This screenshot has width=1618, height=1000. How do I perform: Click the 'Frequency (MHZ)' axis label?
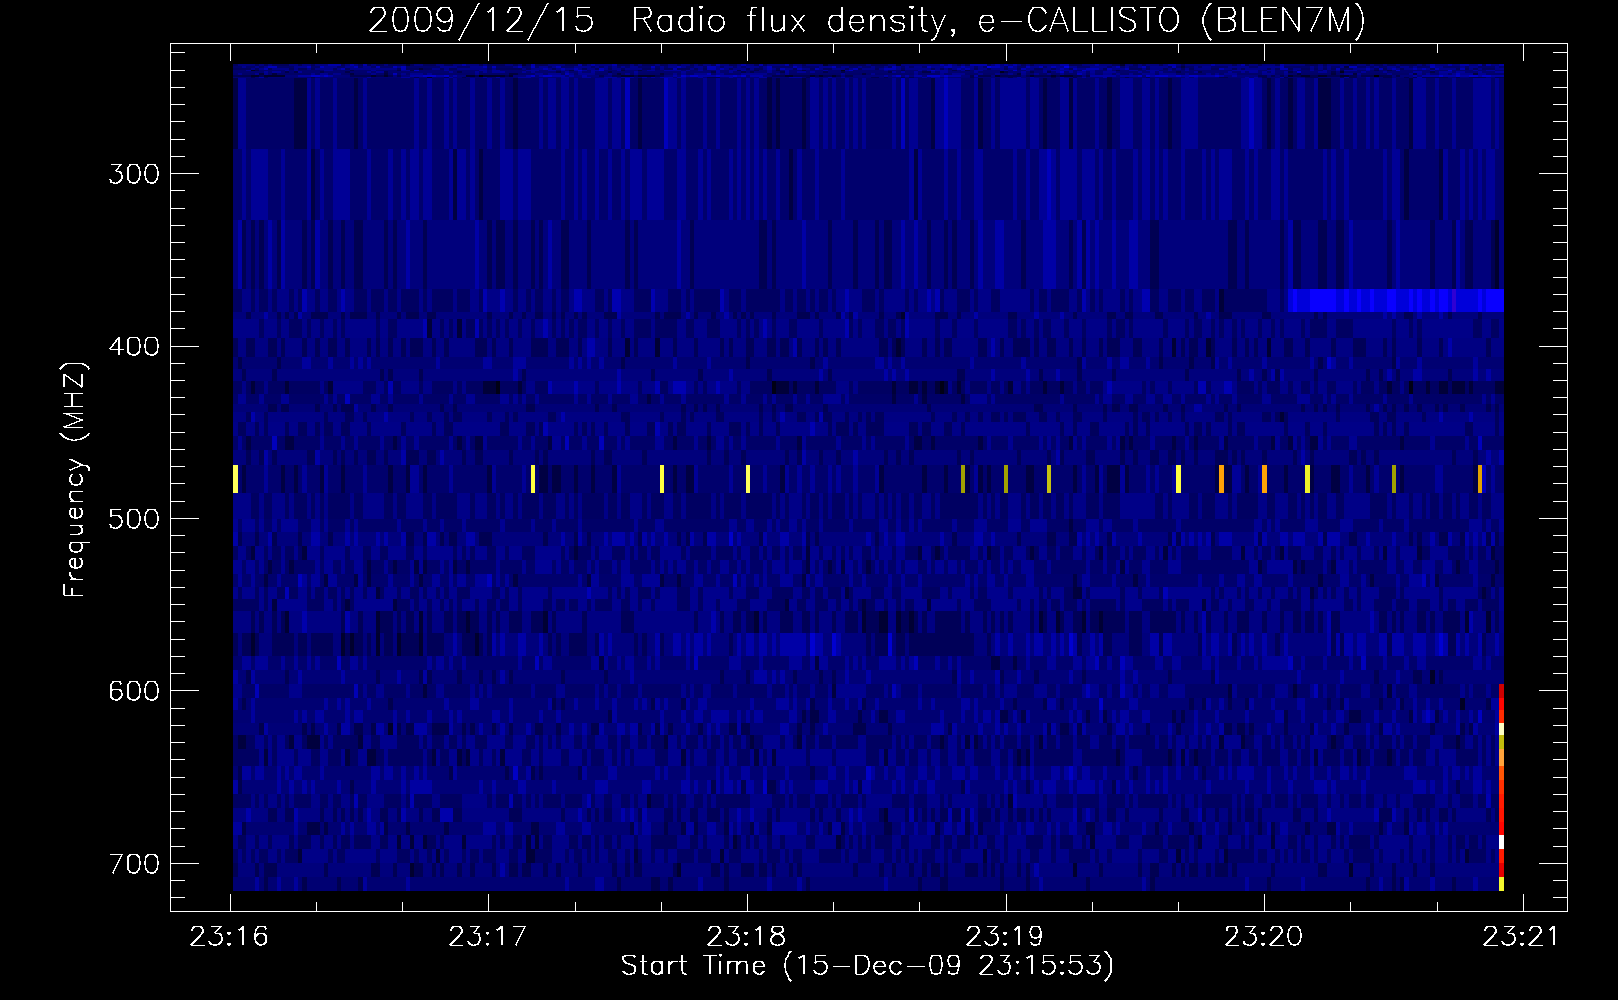click(75, 479)
